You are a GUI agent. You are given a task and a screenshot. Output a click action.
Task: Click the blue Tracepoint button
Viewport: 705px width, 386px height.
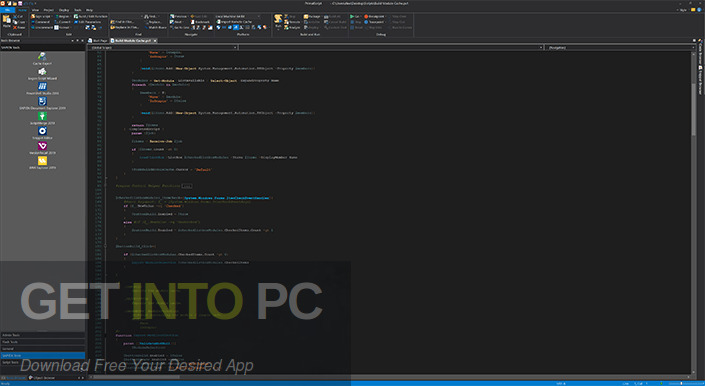point(374,22)
